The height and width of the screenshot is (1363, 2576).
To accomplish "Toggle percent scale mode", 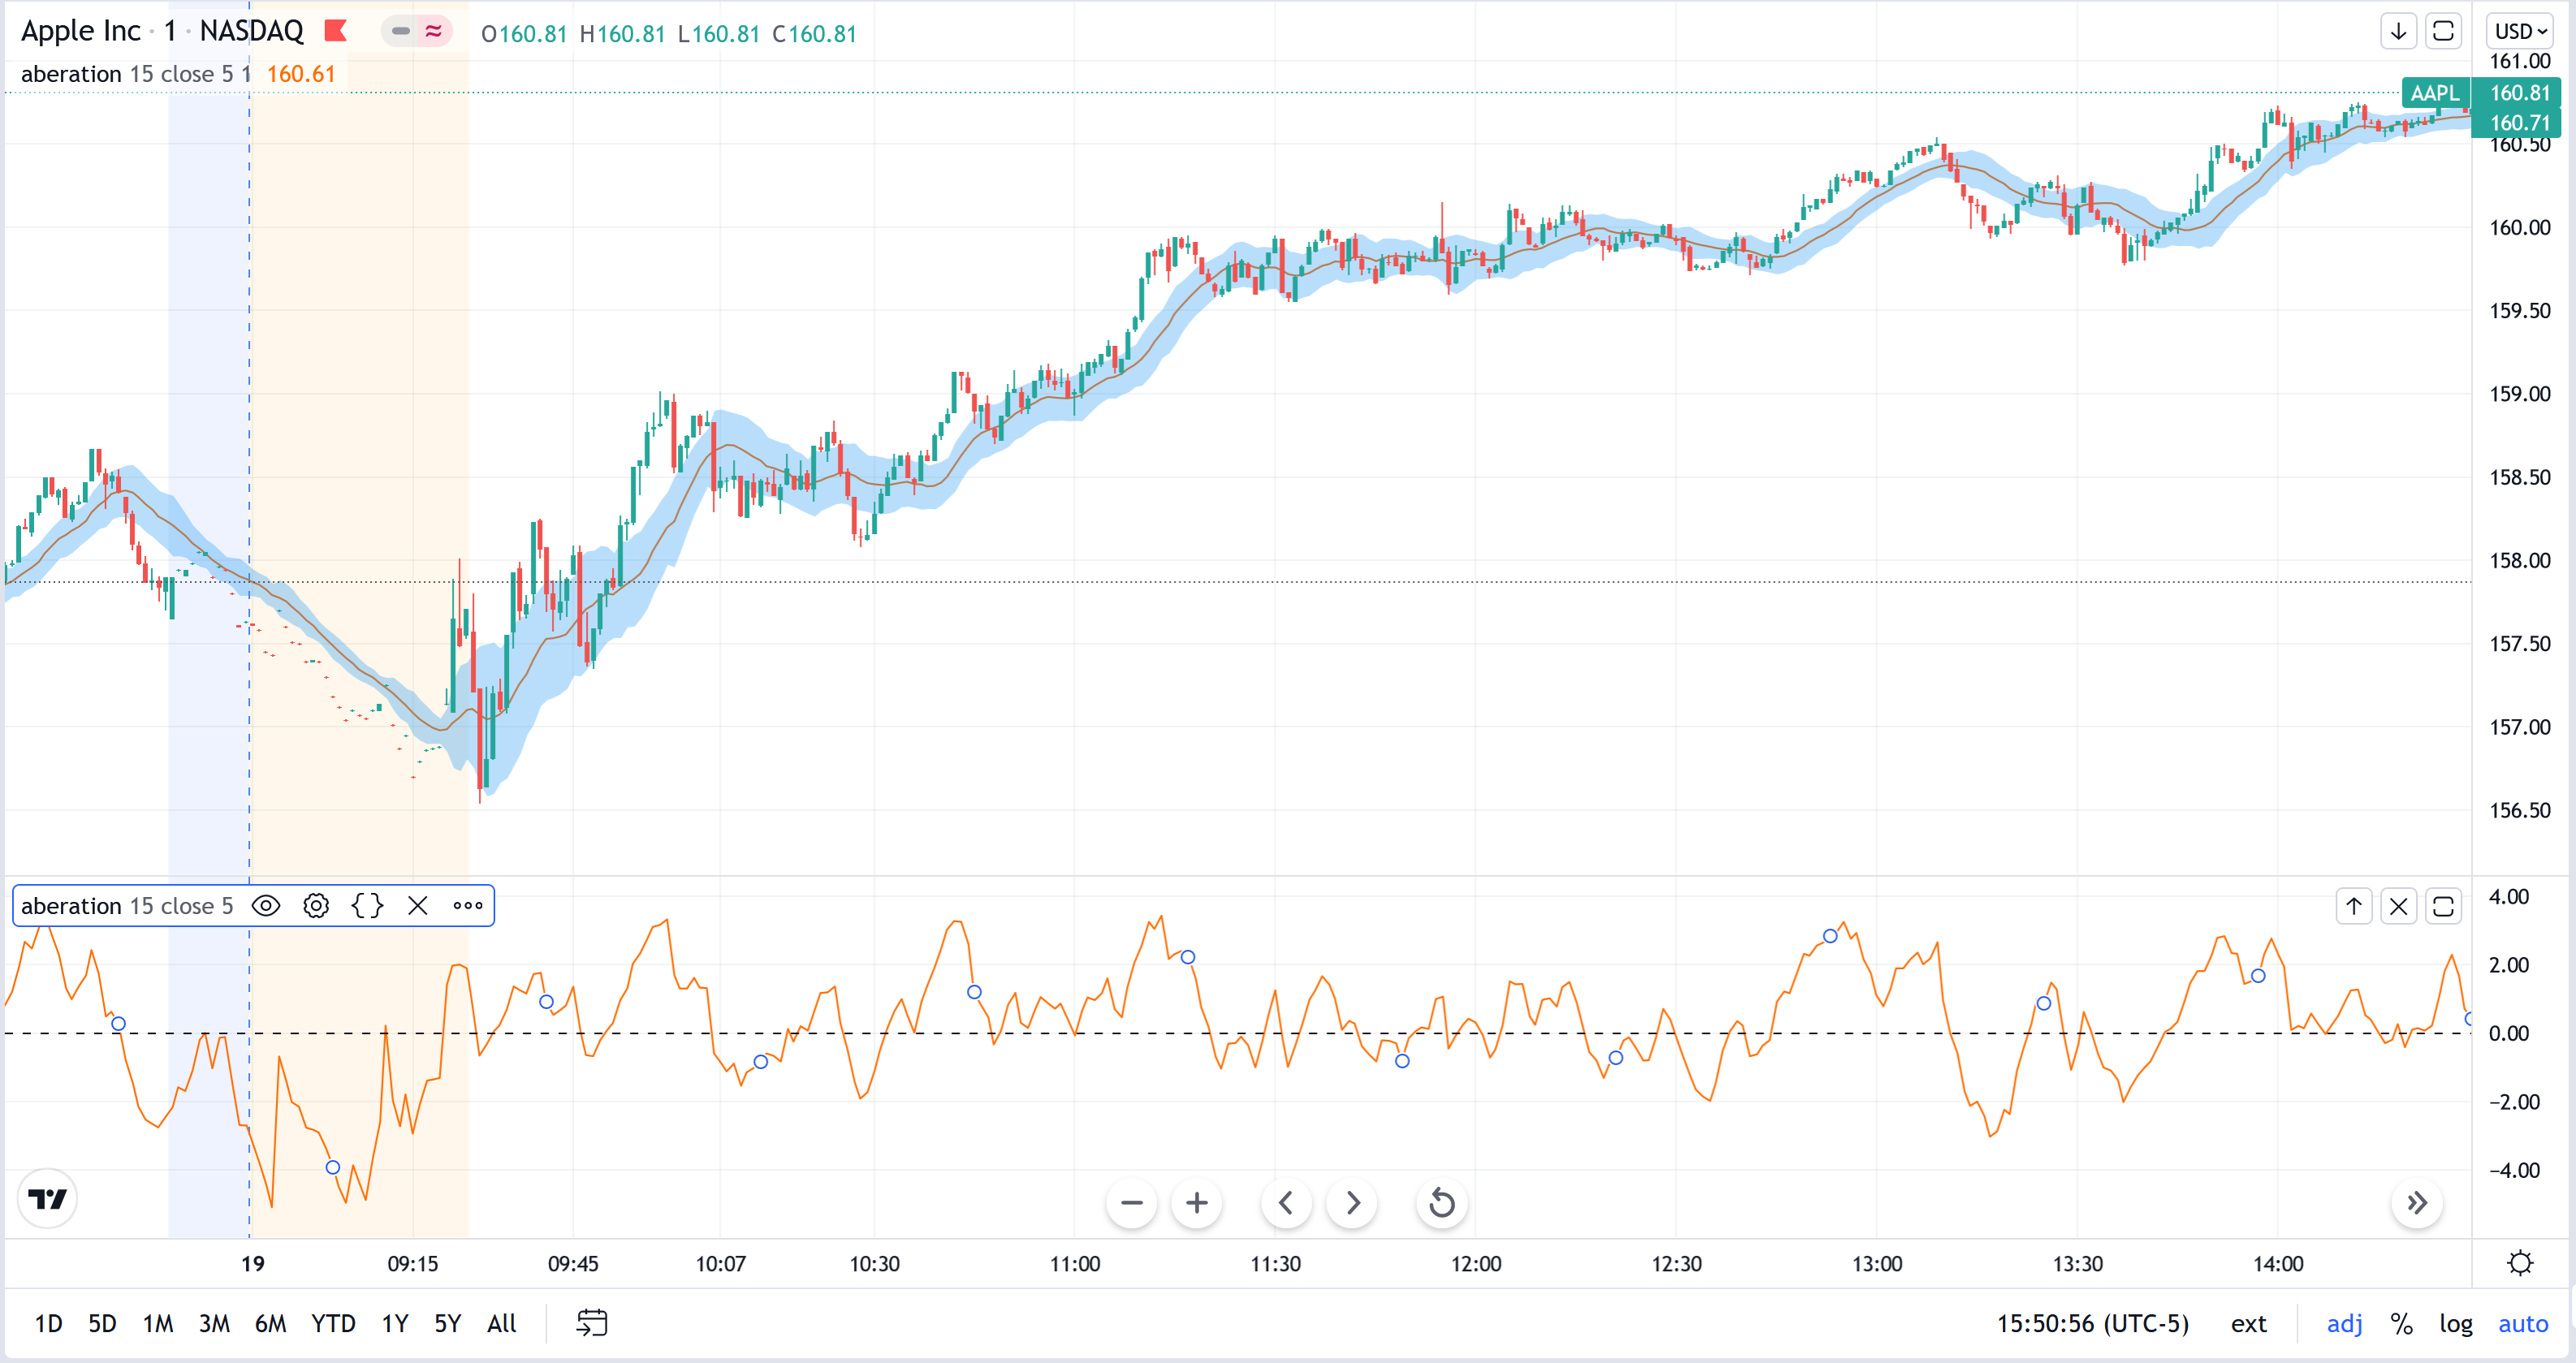I will click(x=2402, y=1324).
